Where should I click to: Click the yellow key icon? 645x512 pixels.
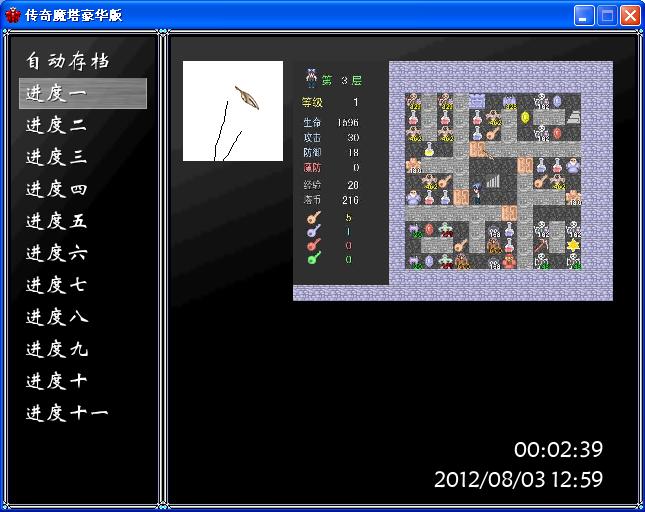(x=313, y=217)
